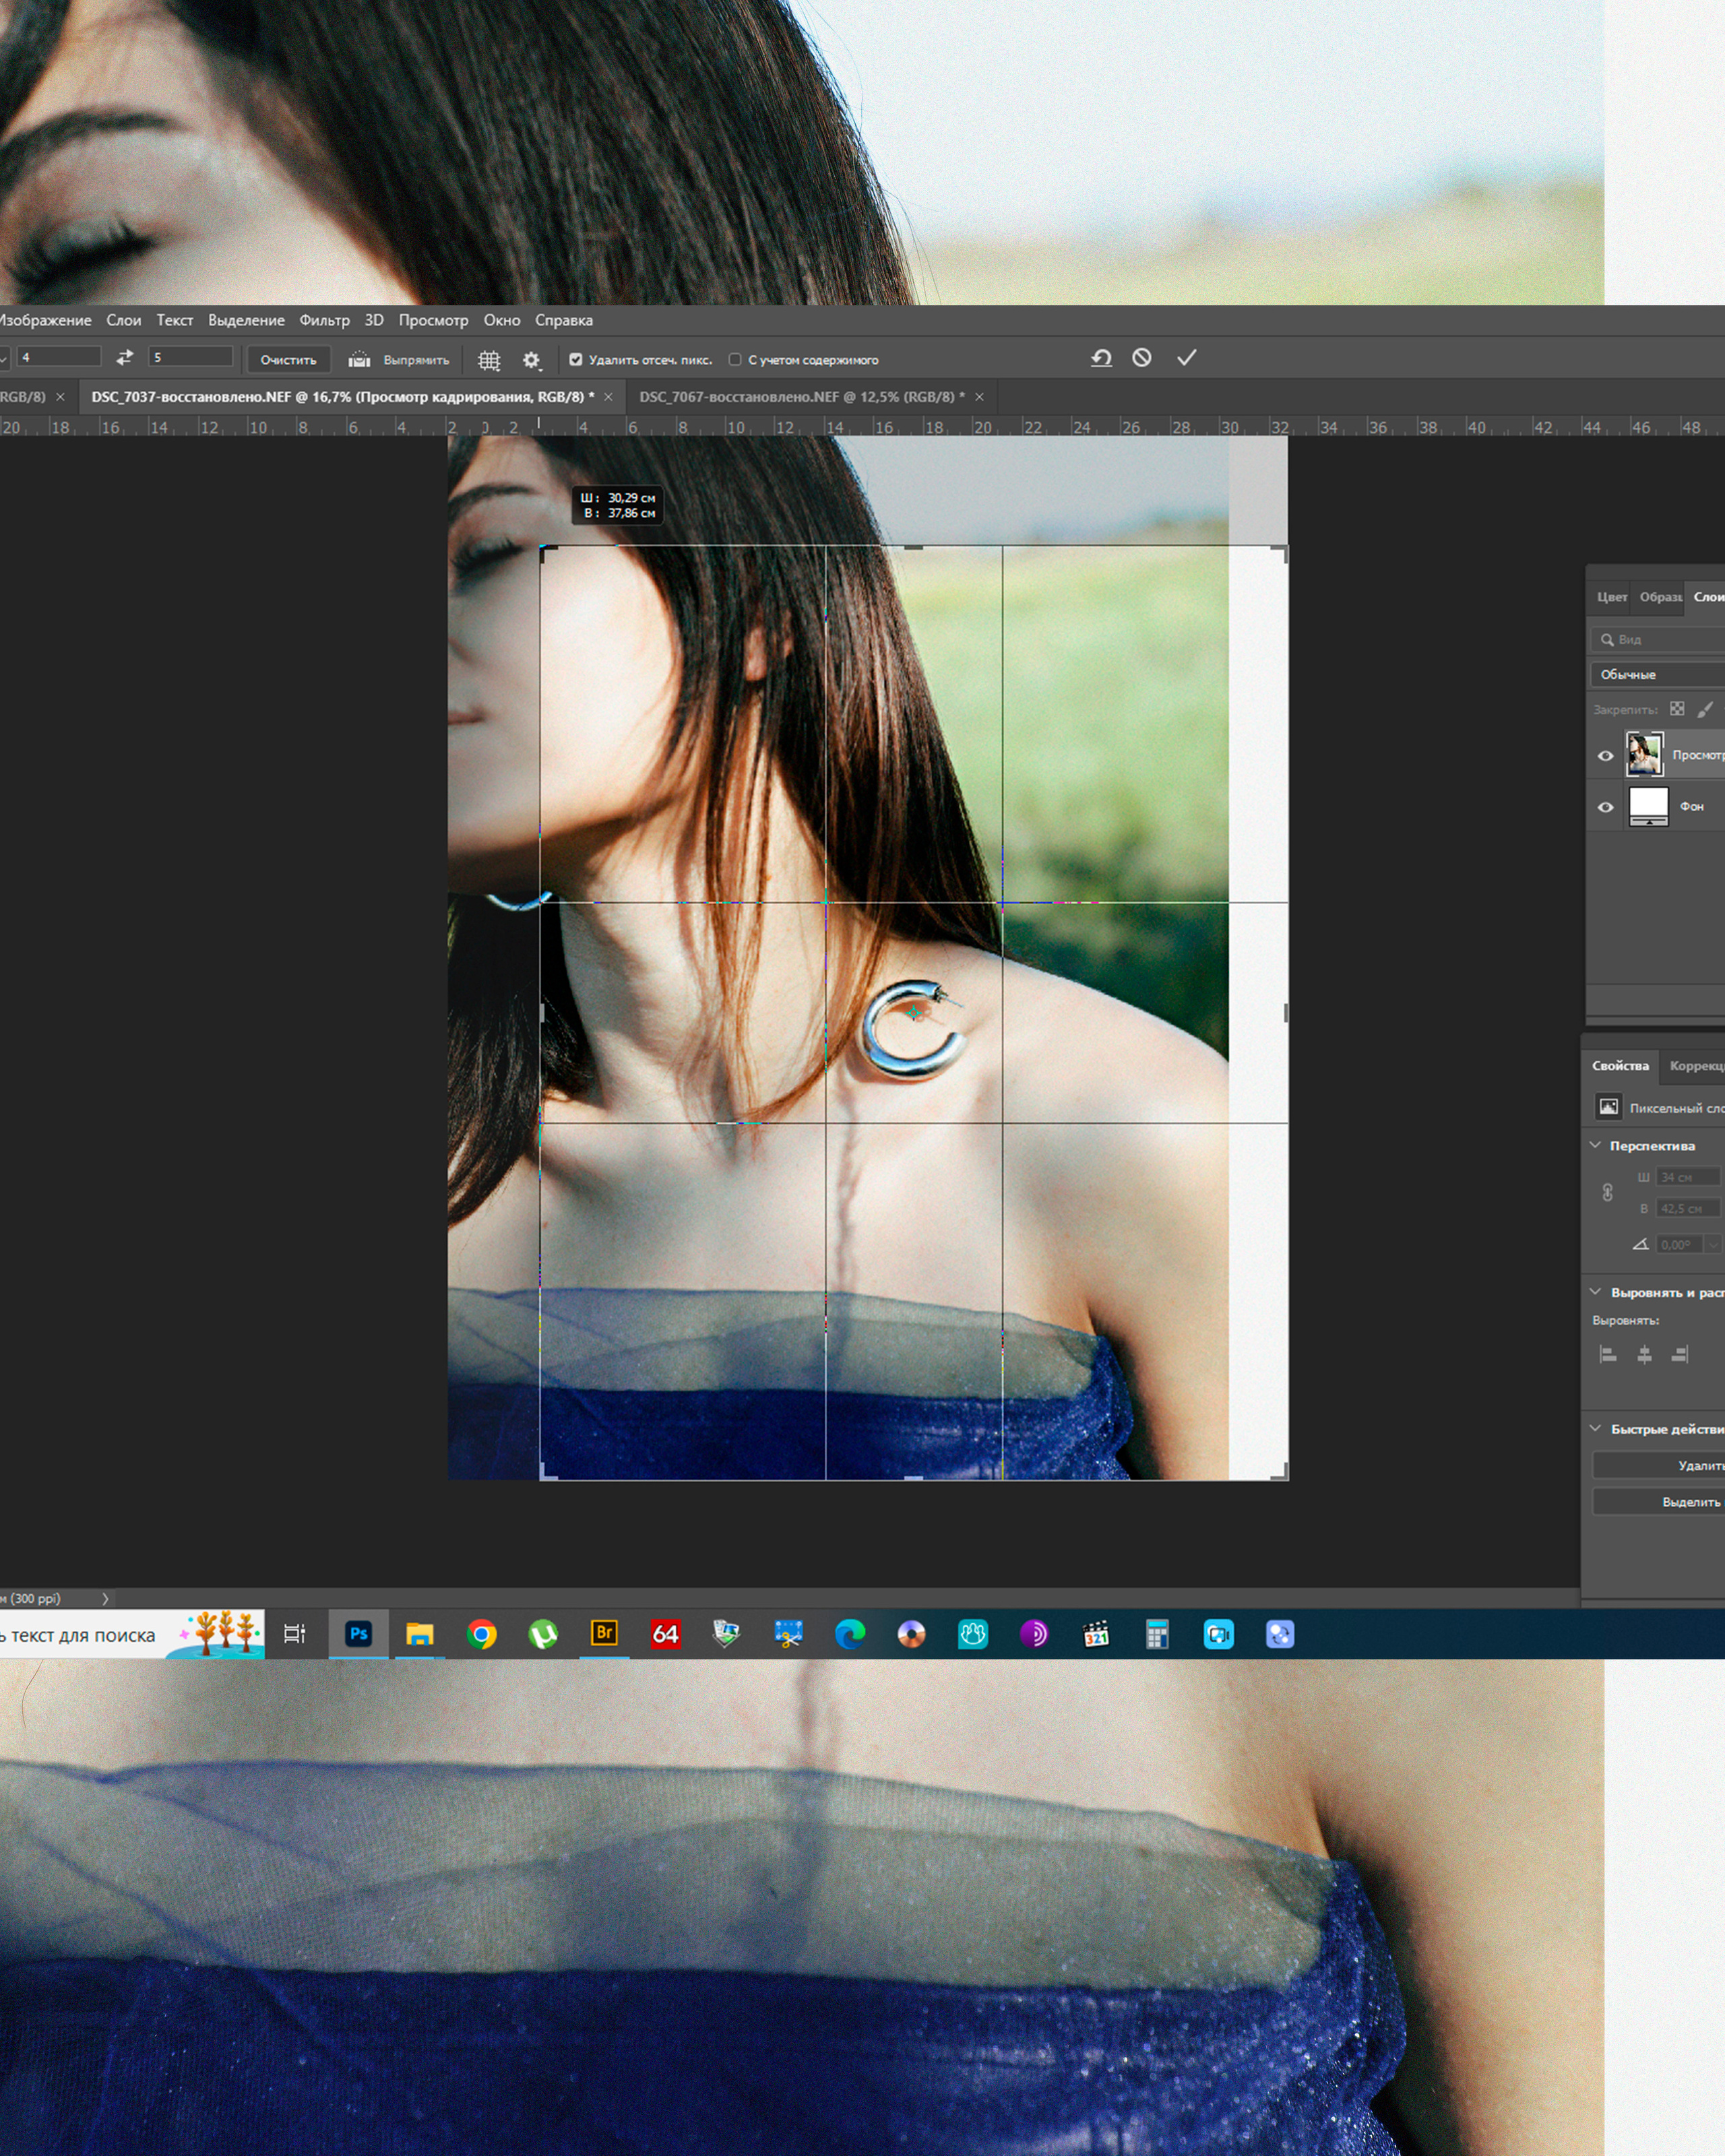Screen dimensions: 1725x2156
Task: Open the Фильтр menu
Action: 324,320
